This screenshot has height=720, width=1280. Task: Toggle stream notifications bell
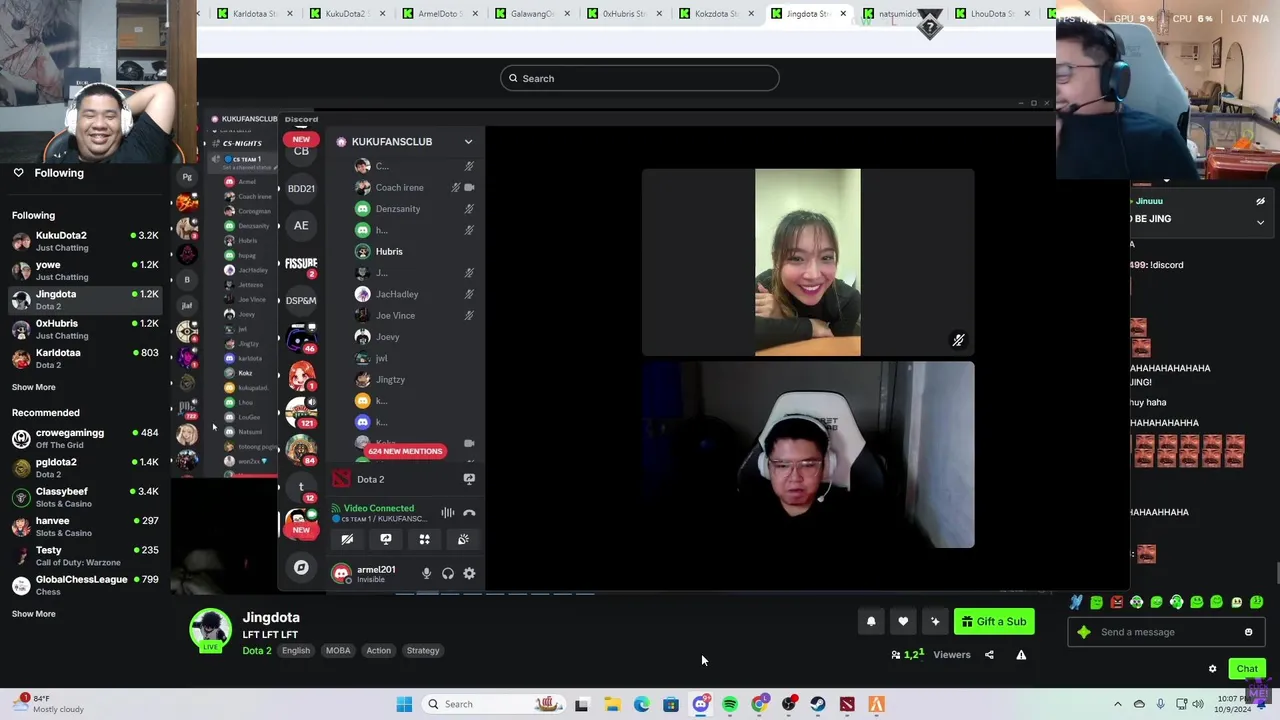tap(871, 622)
